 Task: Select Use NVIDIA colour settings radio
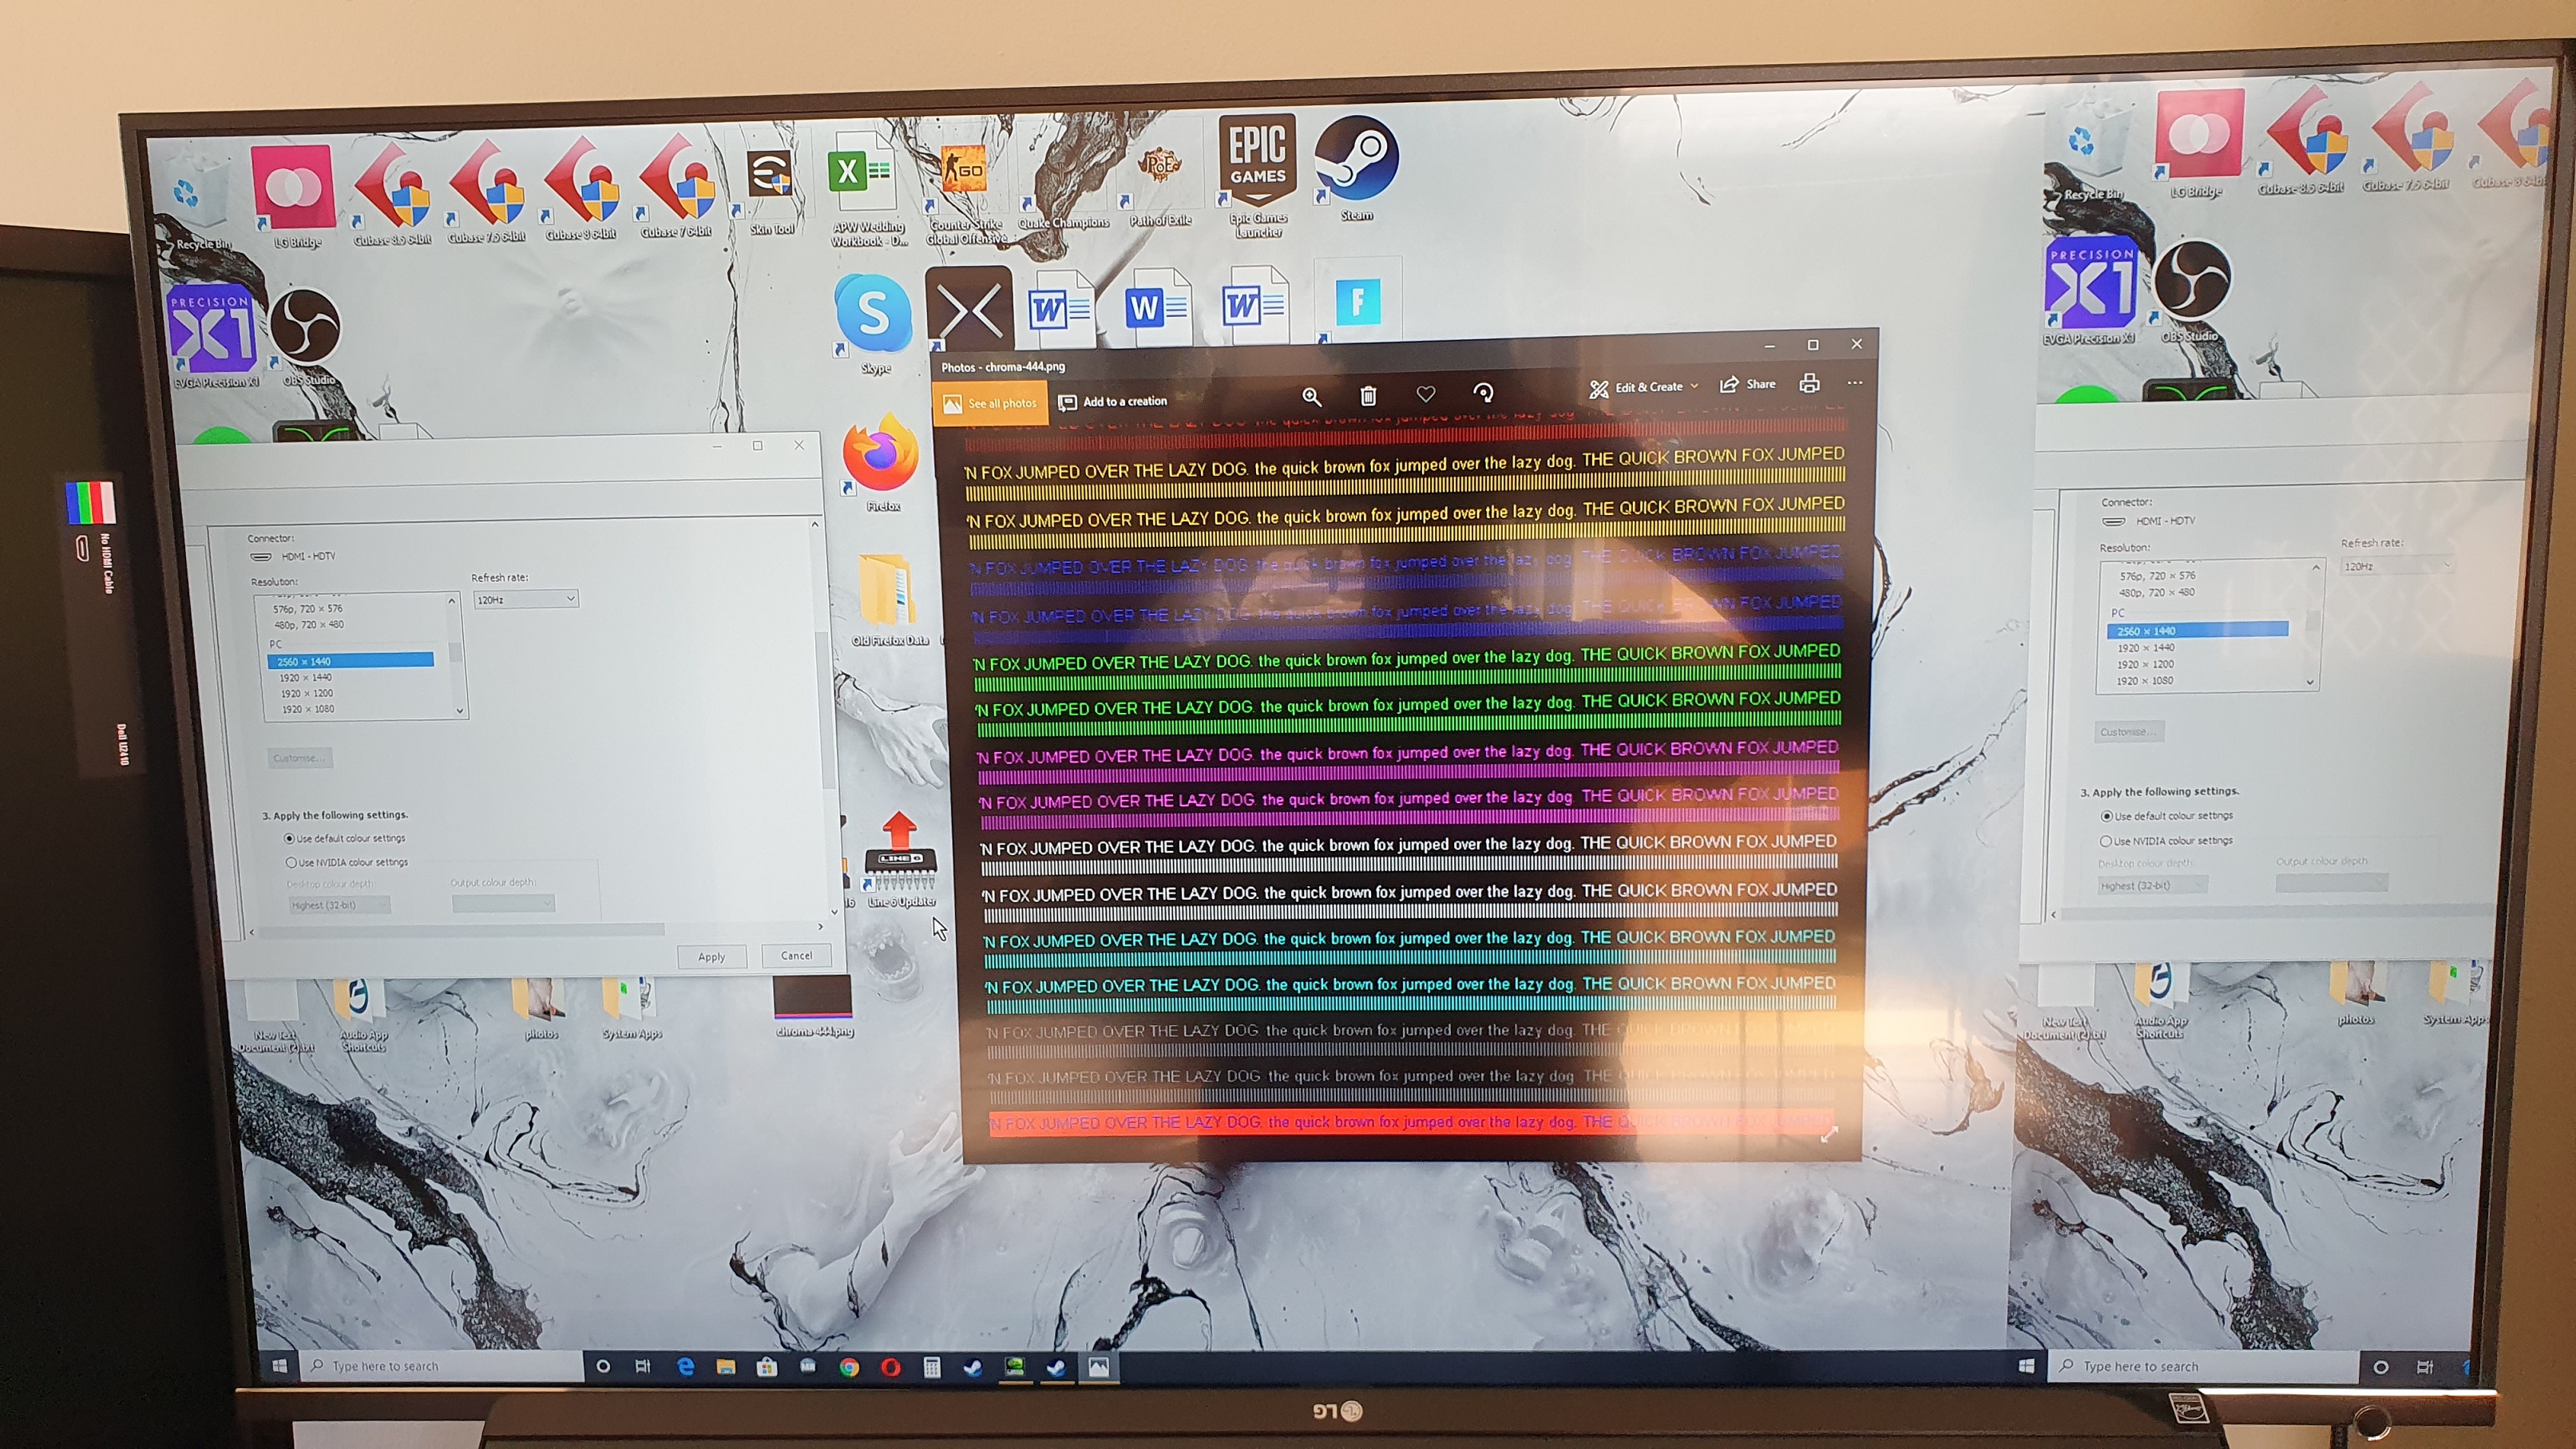[x=292, y=863]
